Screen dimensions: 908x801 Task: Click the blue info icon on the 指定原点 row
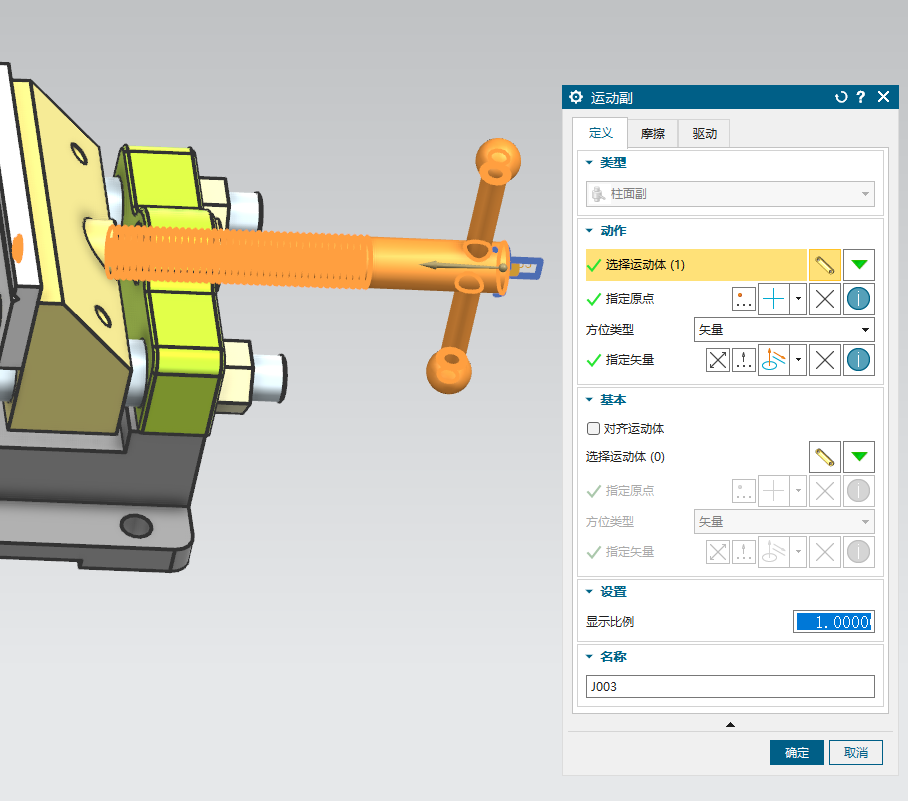coord(858,299)
